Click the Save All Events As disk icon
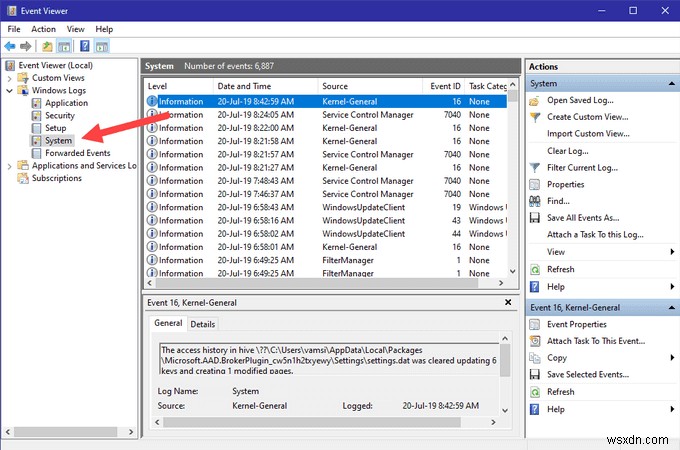The width and height of the screenshot is (680, 450). [x=535, y=218]
